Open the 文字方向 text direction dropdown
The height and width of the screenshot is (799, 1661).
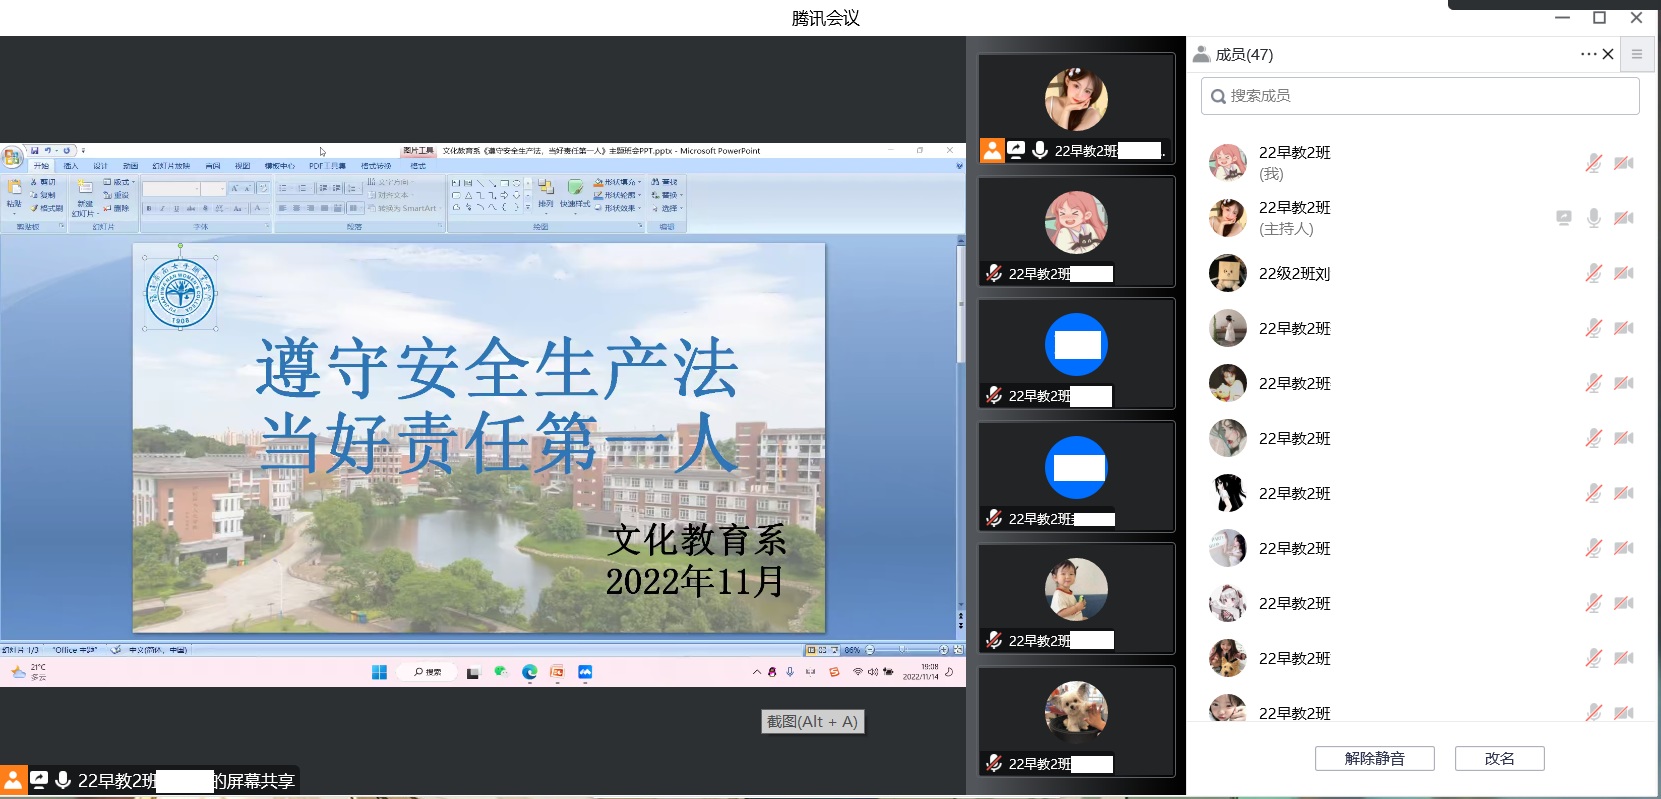390,182
